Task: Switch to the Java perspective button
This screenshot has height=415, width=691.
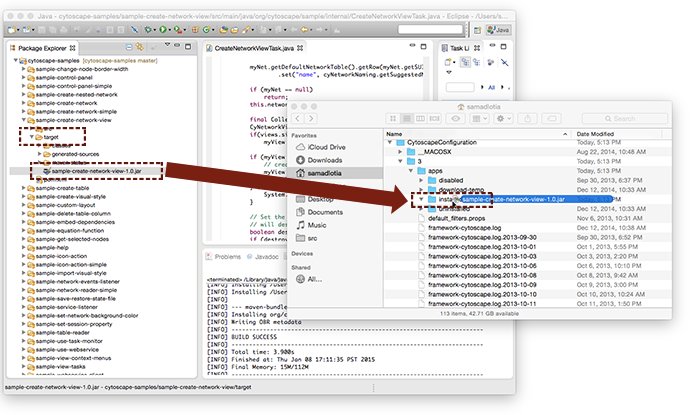Action: (498, 30)
